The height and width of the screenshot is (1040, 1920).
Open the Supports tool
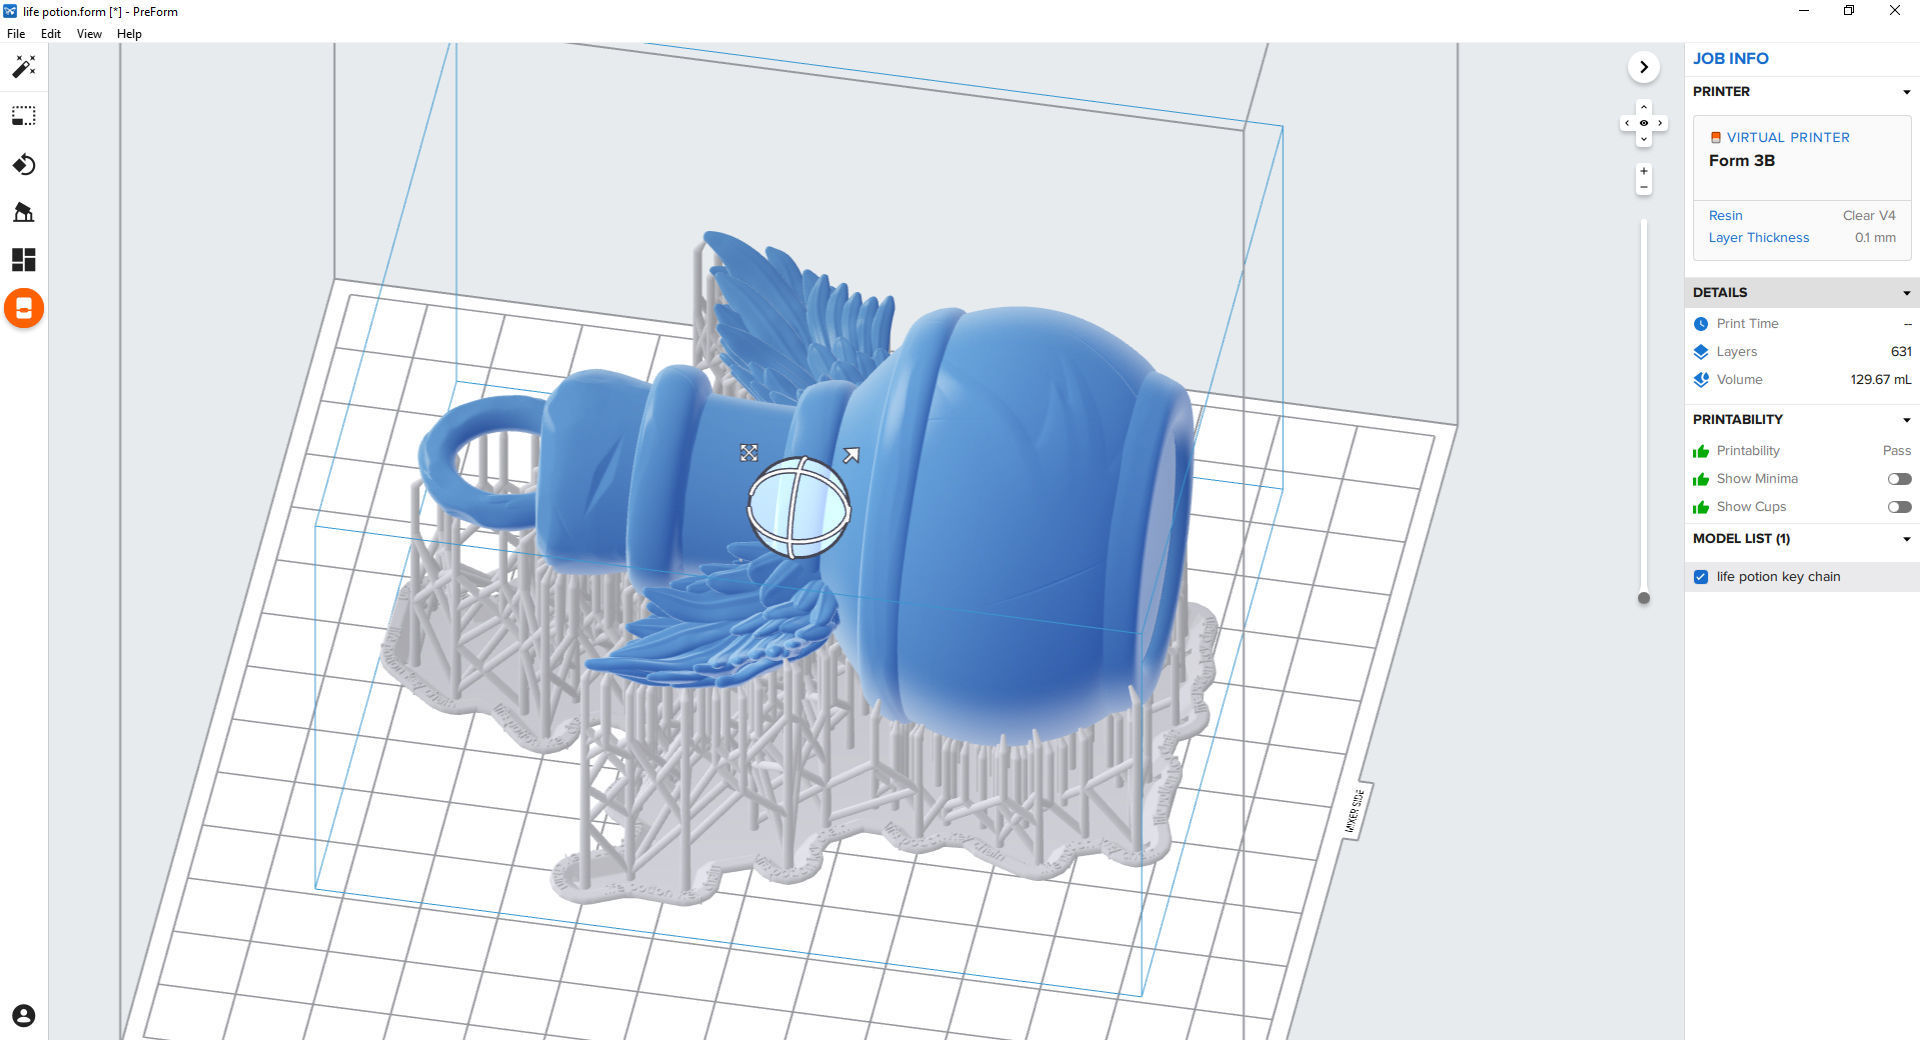(x=24, y=212)
